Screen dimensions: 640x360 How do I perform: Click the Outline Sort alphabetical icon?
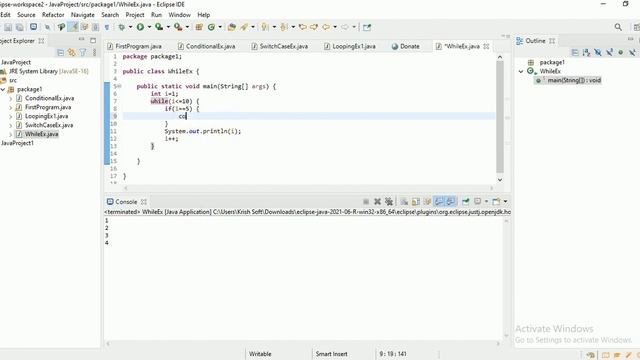click(x=586, y=53)
